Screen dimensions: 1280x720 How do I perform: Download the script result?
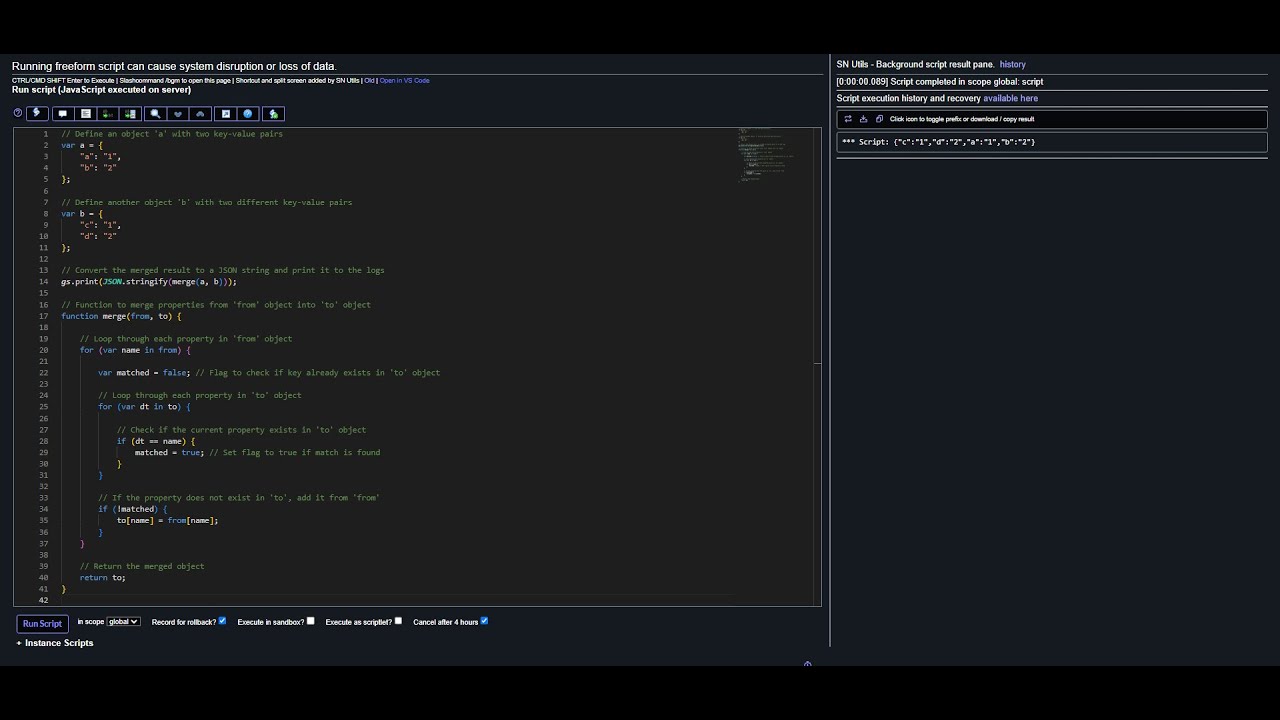pos(863,119)
